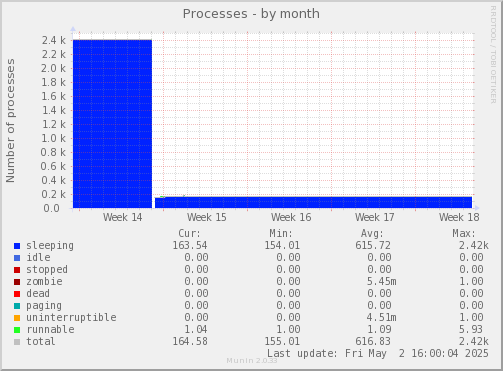This screenshot has height=371, width=503.
Task: Select the "idle" legend label
Action: click(x=38, y=257)
